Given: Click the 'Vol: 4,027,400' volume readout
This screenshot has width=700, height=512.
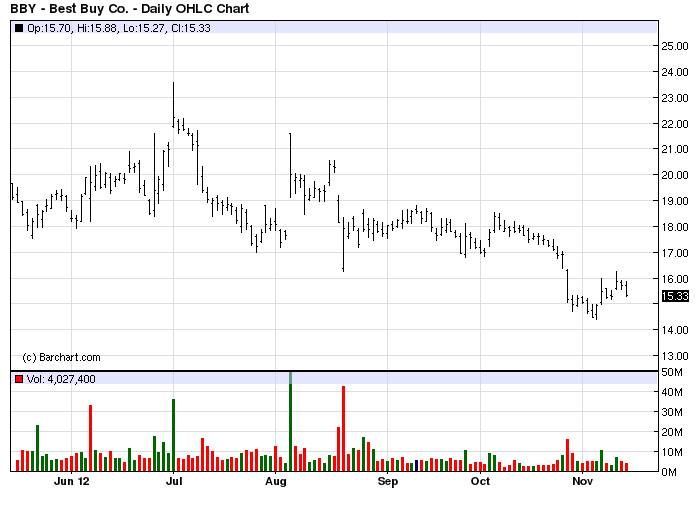Looking at the screenshot, I should 61,379.
